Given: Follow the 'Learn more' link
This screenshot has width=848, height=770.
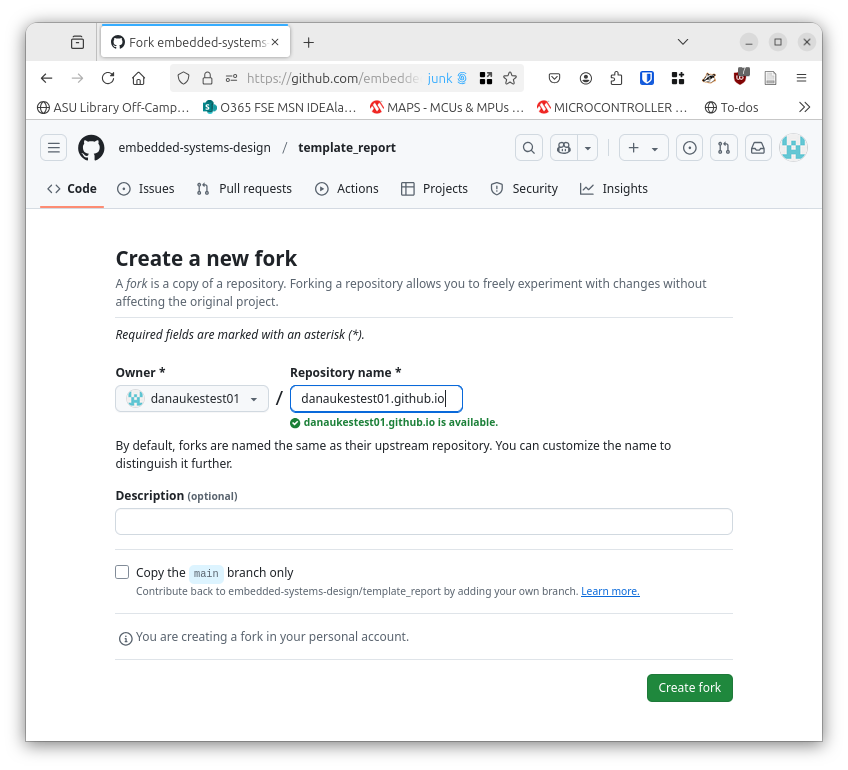Looking at the screenshot, I should tap(610, 591).
